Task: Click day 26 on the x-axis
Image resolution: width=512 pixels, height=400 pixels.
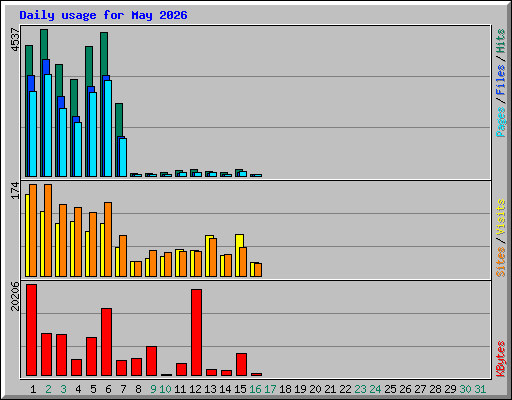Action: pyautogui.click(x=405, y=389)
